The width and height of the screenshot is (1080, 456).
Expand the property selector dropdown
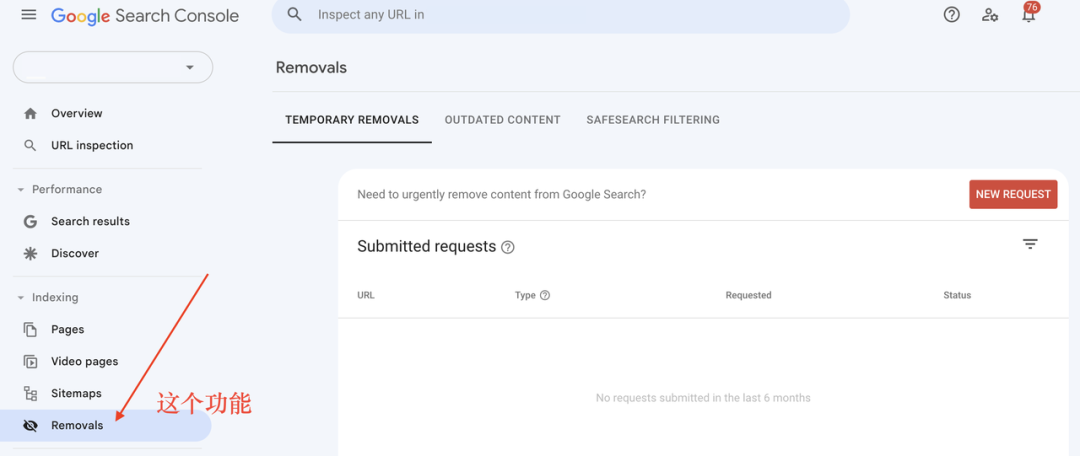(x=113, y=68)
